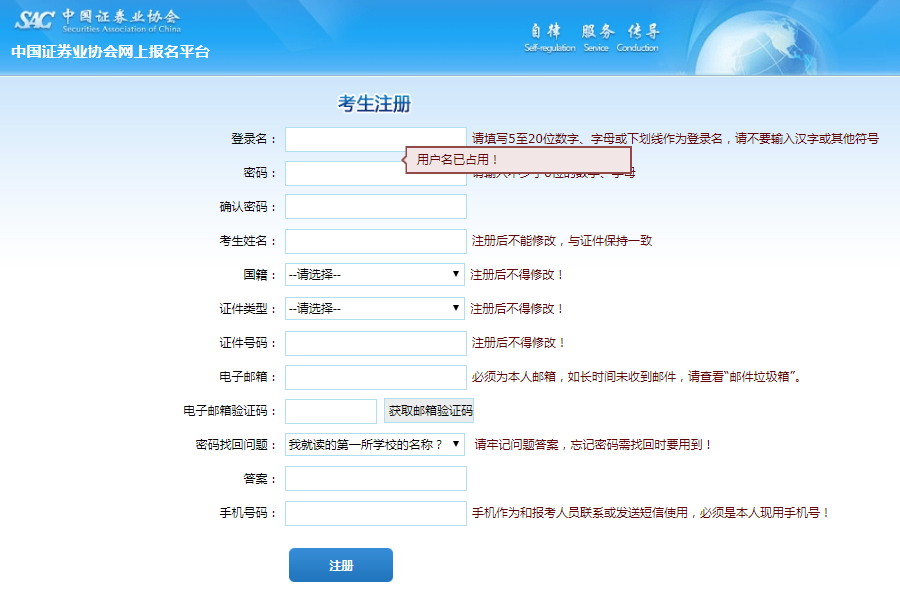Click the 考生注册 page heading
The height and width of the screenshot is (590, 900).
[374, 105]
